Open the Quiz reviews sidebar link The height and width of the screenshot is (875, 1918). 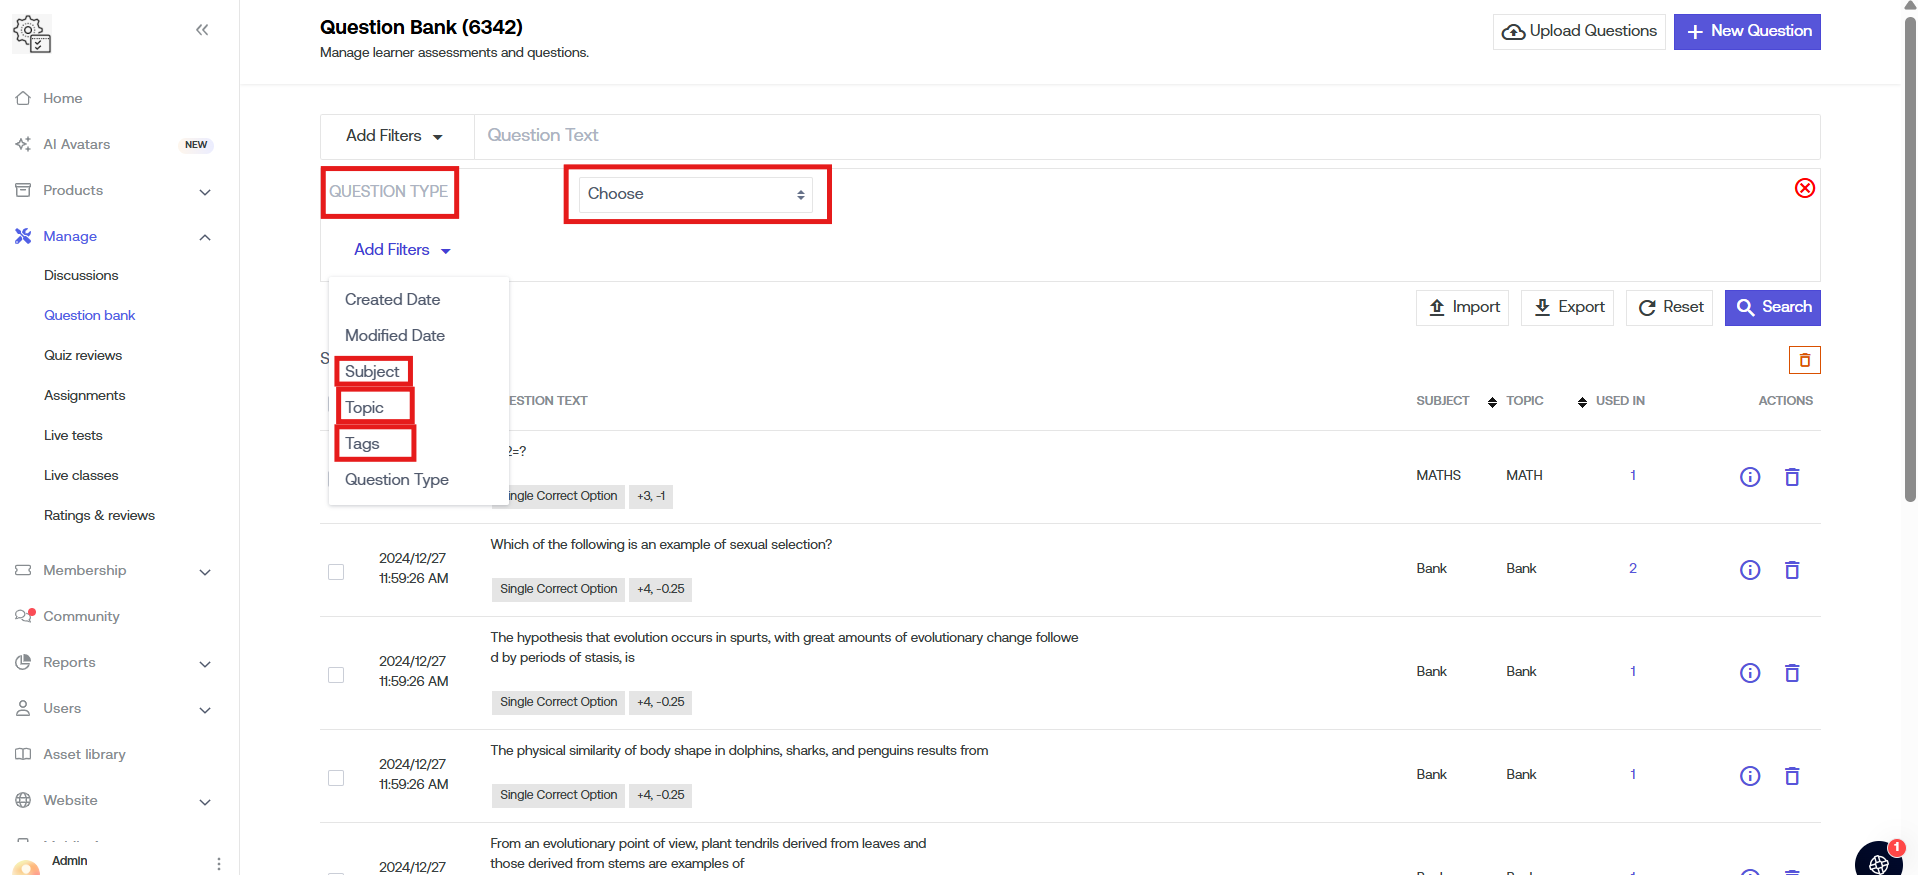point(83,356)
